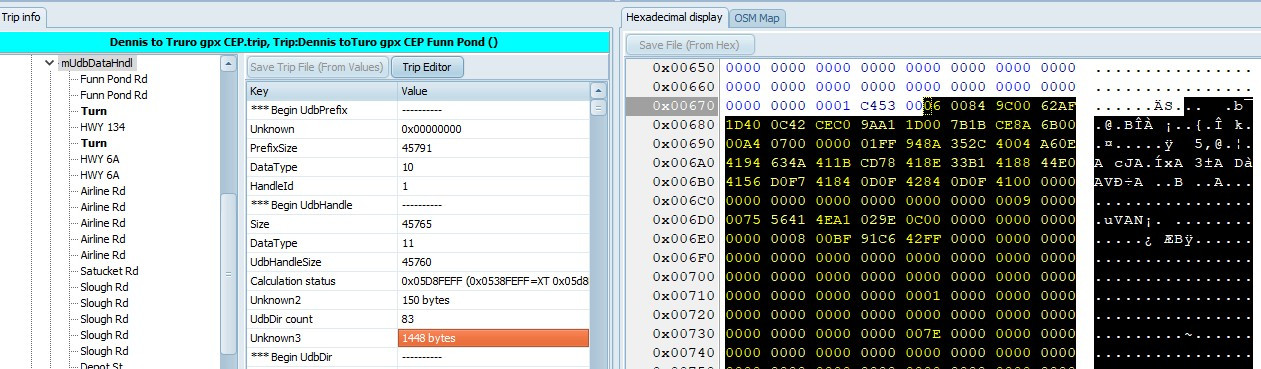Select the HandleId key cell
This screenshot has width=1261, height=369.
point(321,186)
